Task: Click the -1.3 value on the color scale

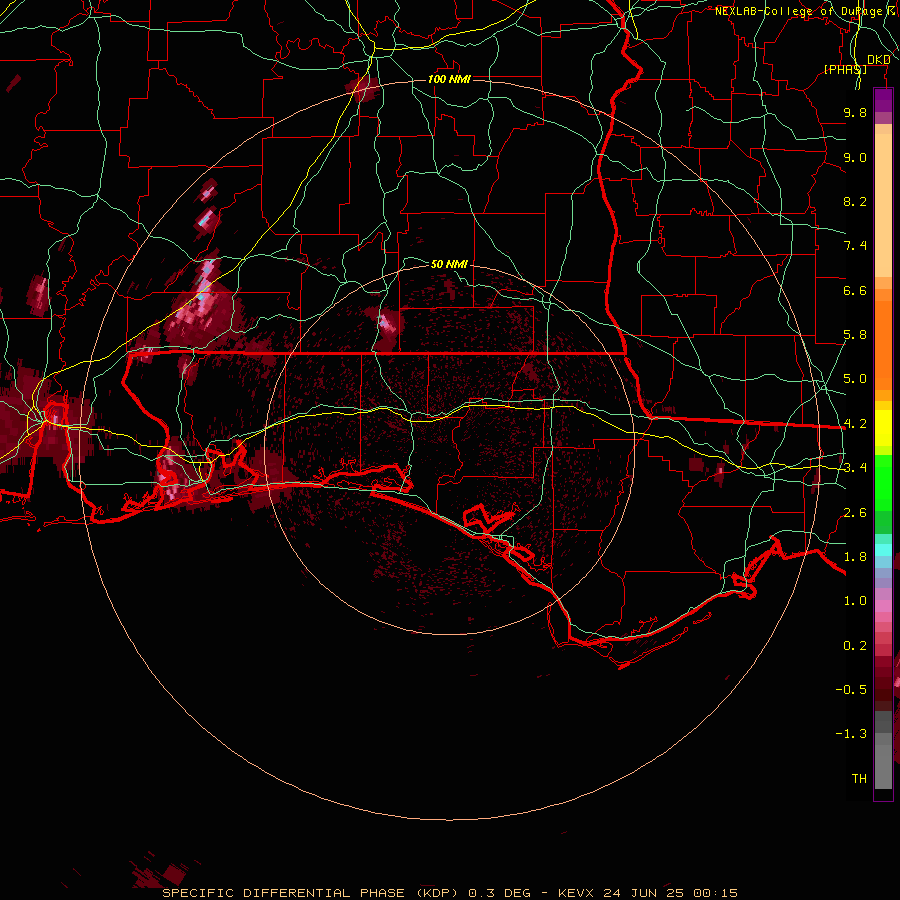Action: click(851, 734)
